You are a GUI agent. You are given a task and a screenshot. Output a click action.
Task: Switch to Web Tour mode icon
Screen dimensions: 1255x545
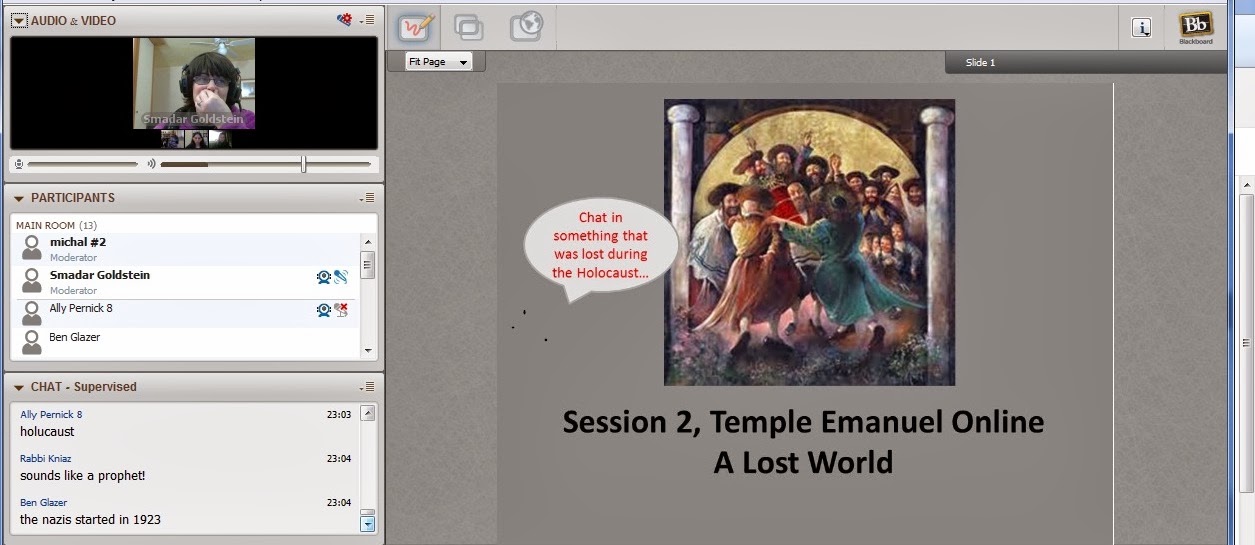526,27
